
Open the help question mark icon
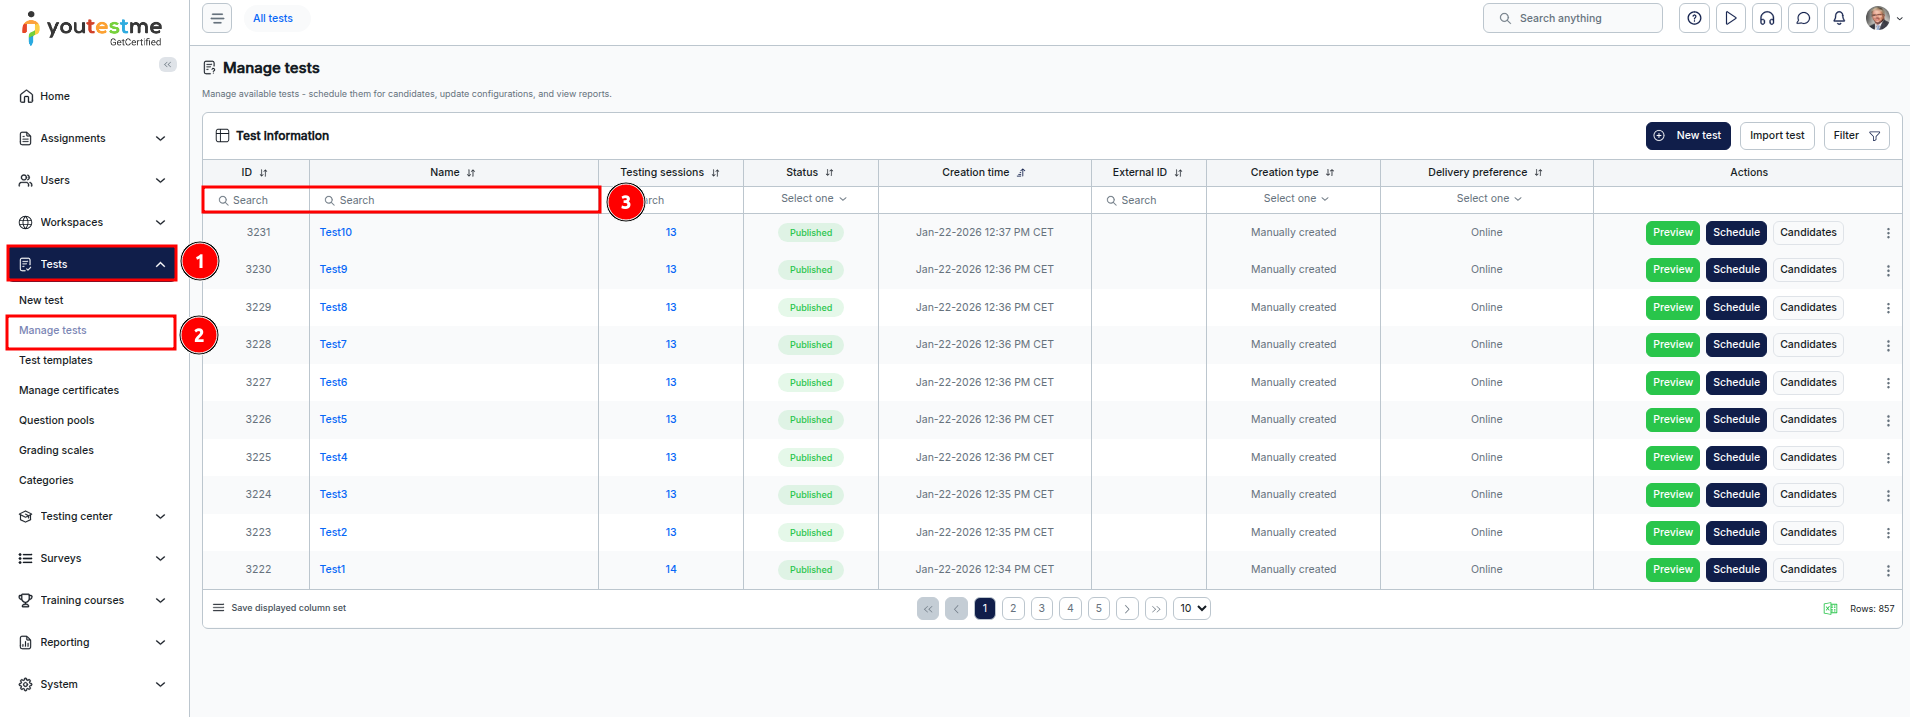click(x=1694, y=18)
